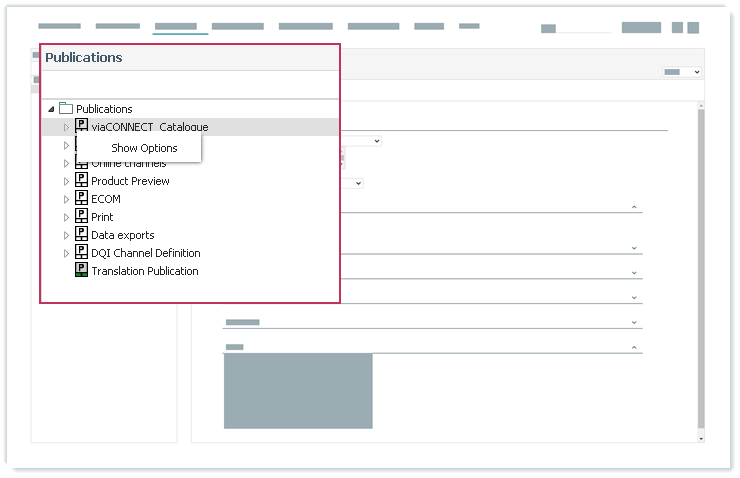
Task: Expand the DQI Channel Definition node
Action: click(x=67, y=253)
